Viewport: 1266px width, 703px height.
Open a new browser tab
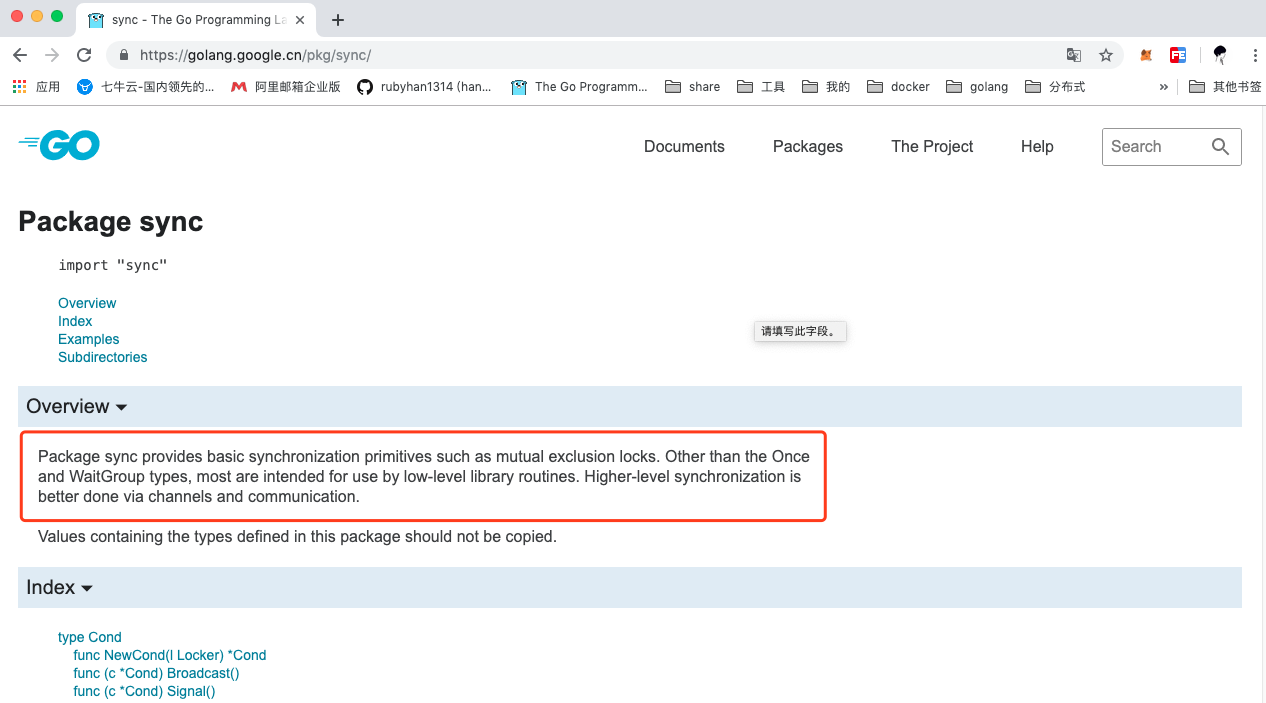coord(338,20)
